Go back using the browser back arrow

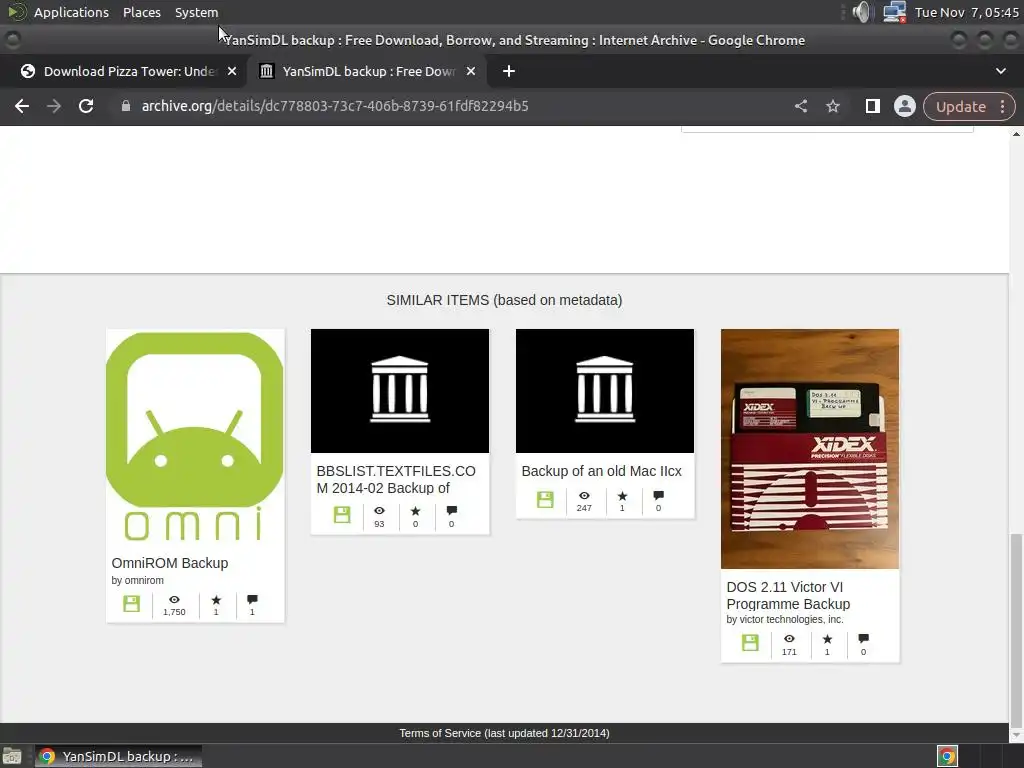click(x=22, y=106)
